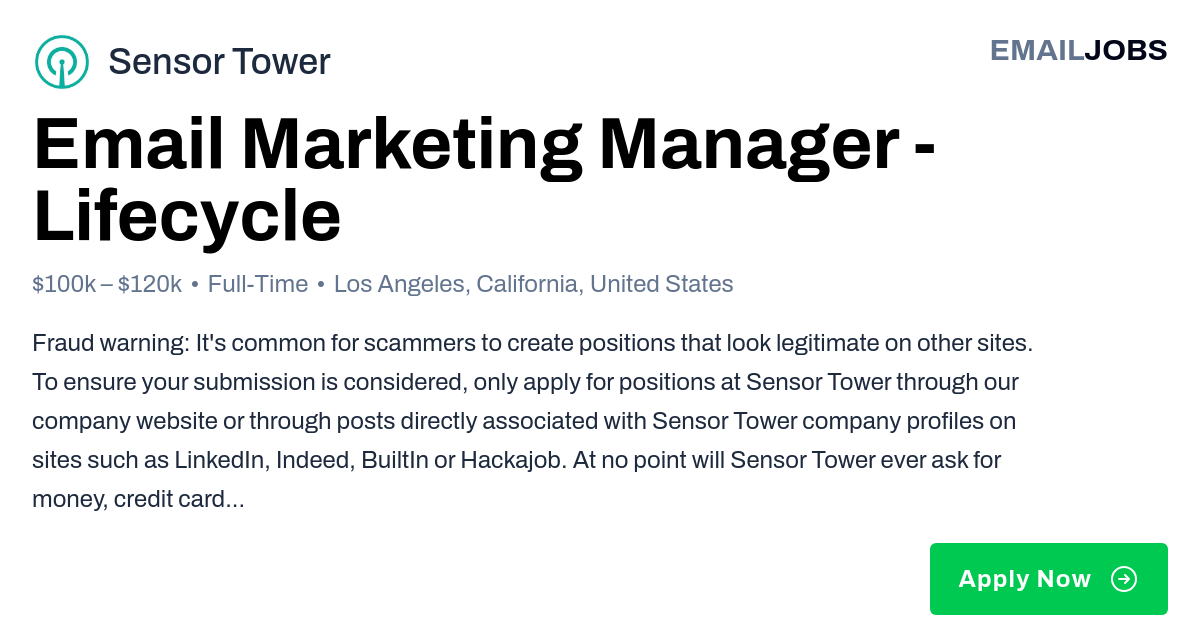Click the word LinkedIn in the description
The width and height of the screenshot is (1200, 630).
pyautogui.click(x=222, y=460)
